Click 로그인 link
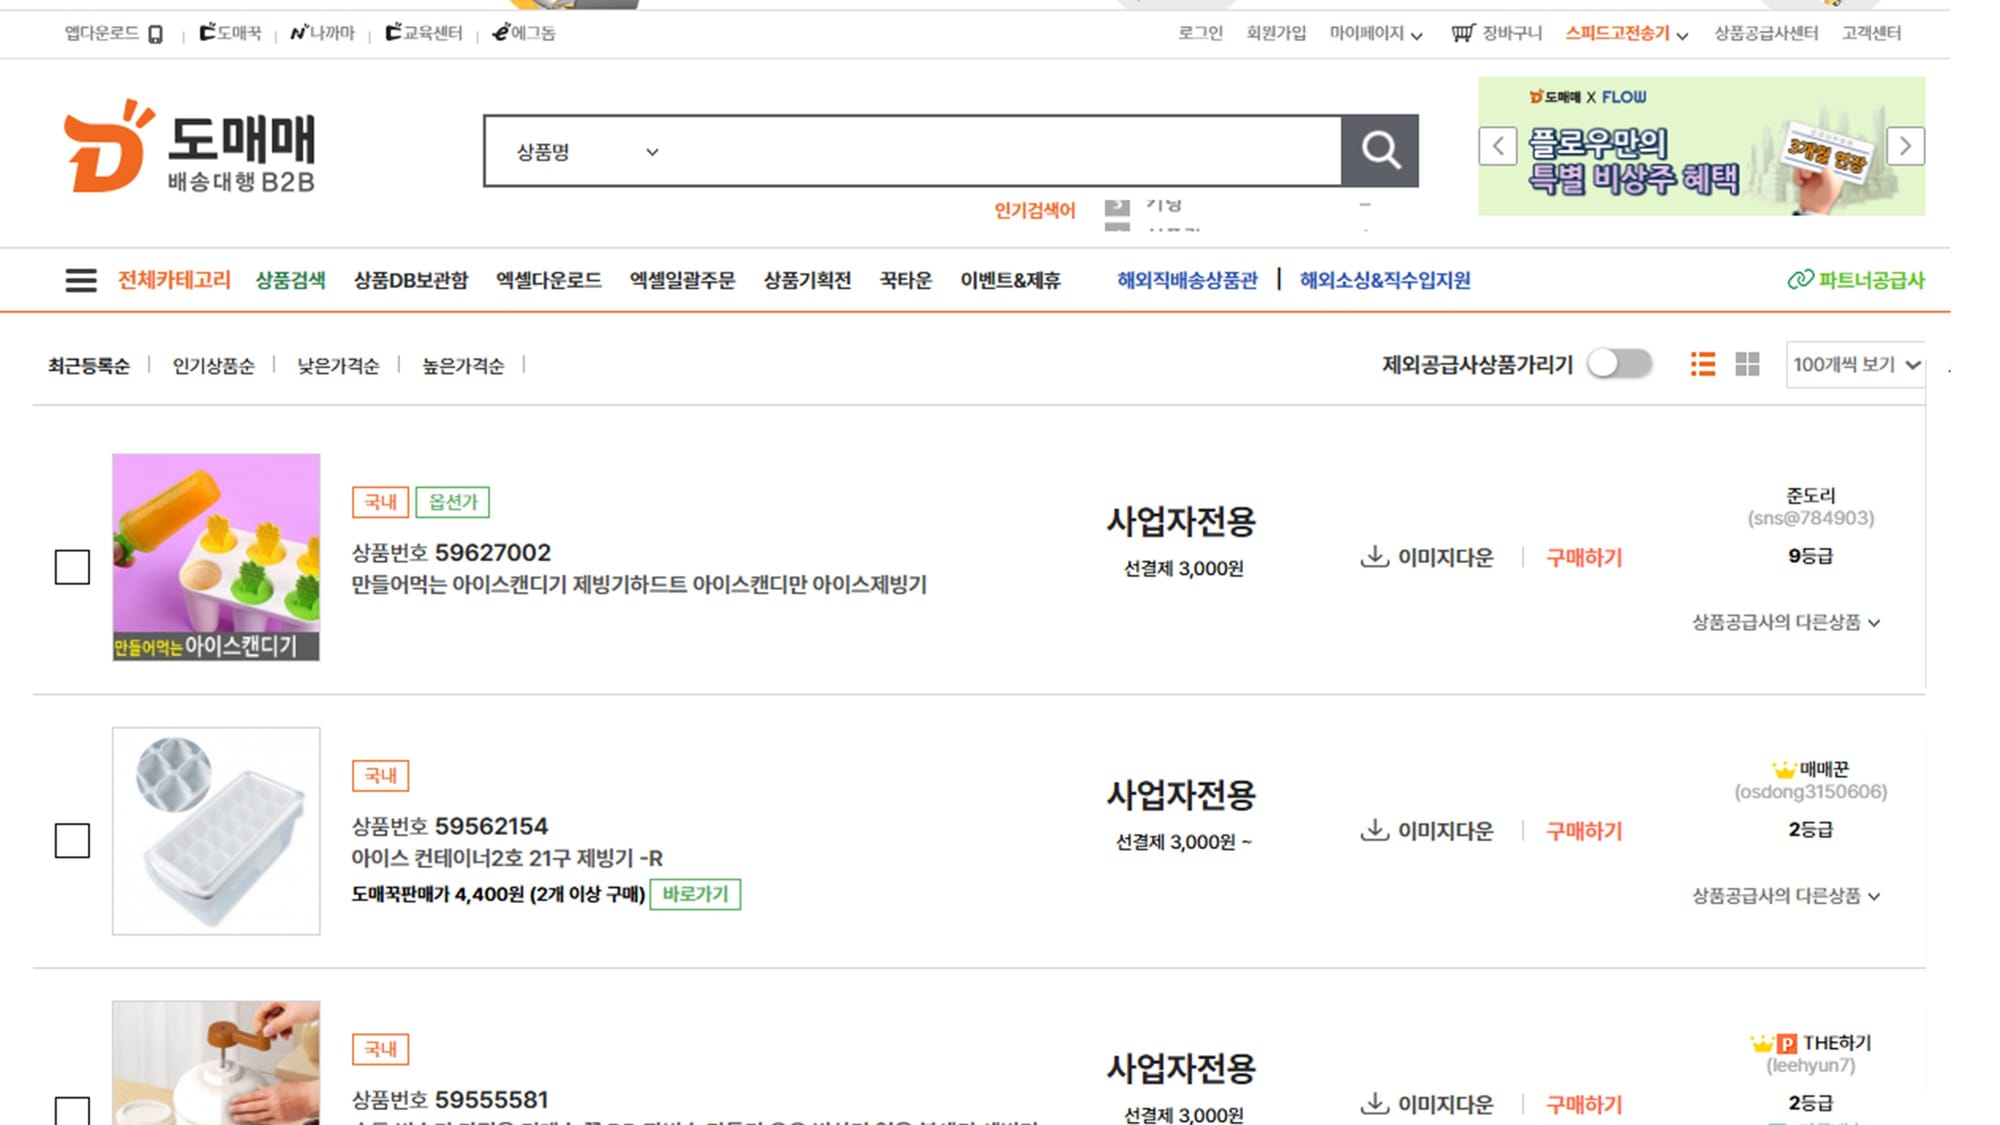The image size is (2000, 1125). (1200, 33)
